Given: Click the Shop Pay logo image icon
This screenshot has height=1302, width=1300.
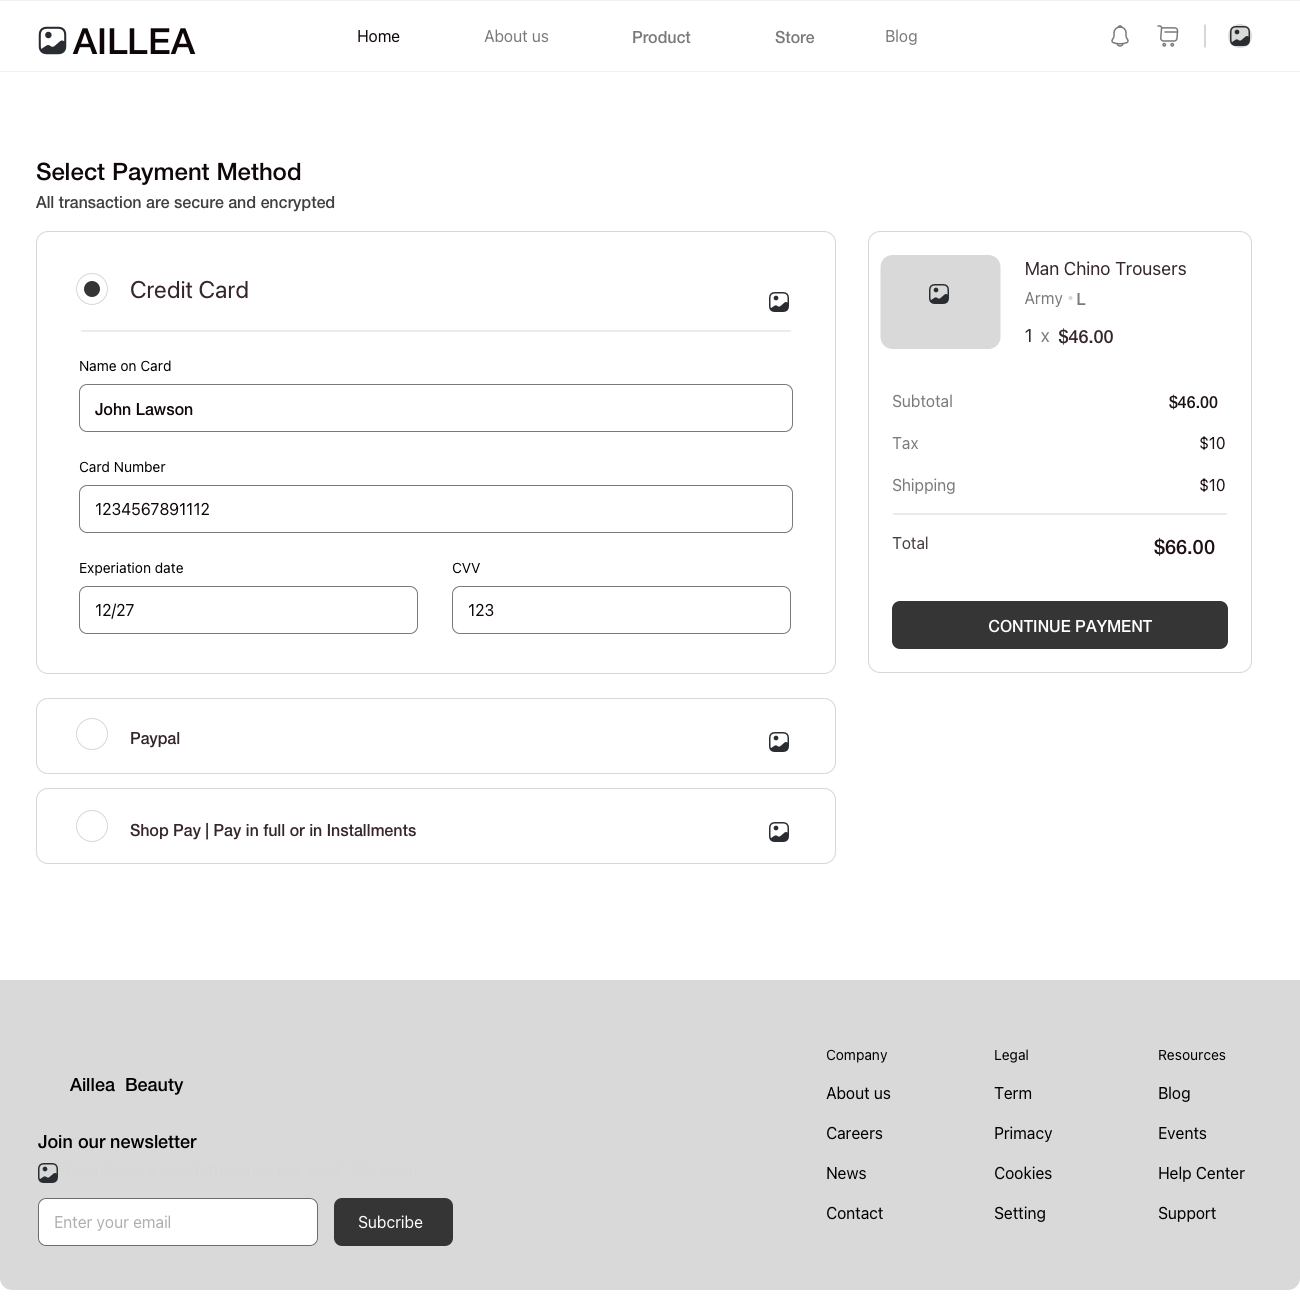Looking at the screenshot, I should (x=779, y=832).
